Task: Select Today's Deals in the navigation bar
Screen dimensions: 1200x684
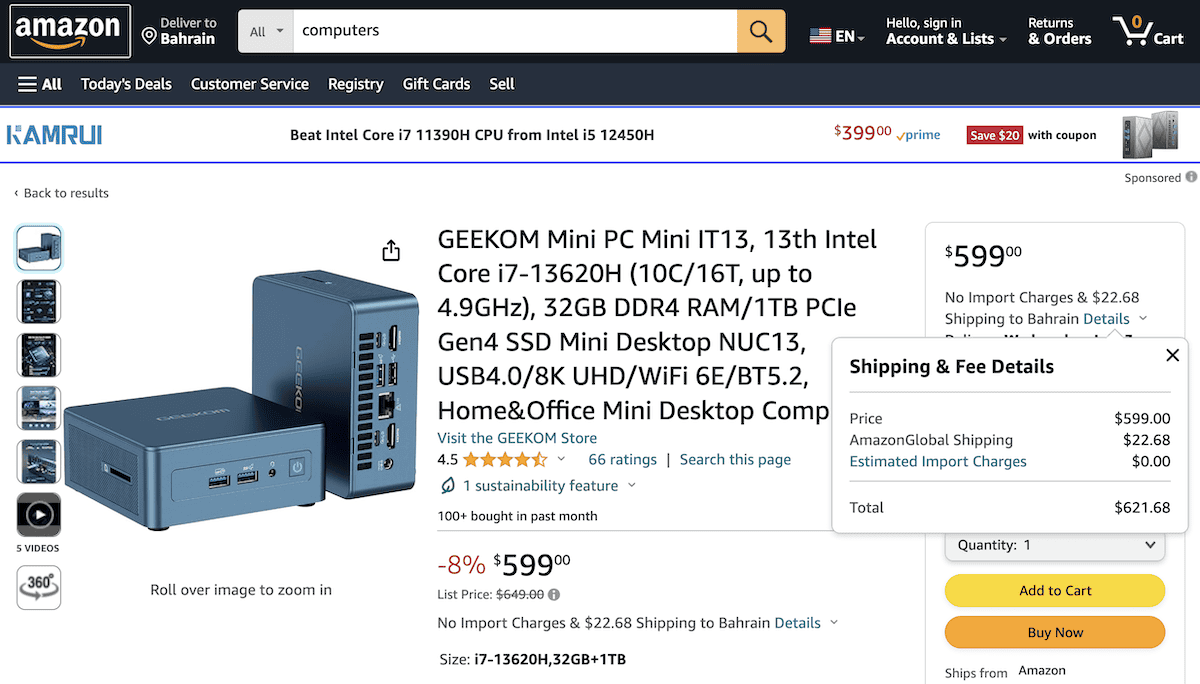Action: (126, 84)
